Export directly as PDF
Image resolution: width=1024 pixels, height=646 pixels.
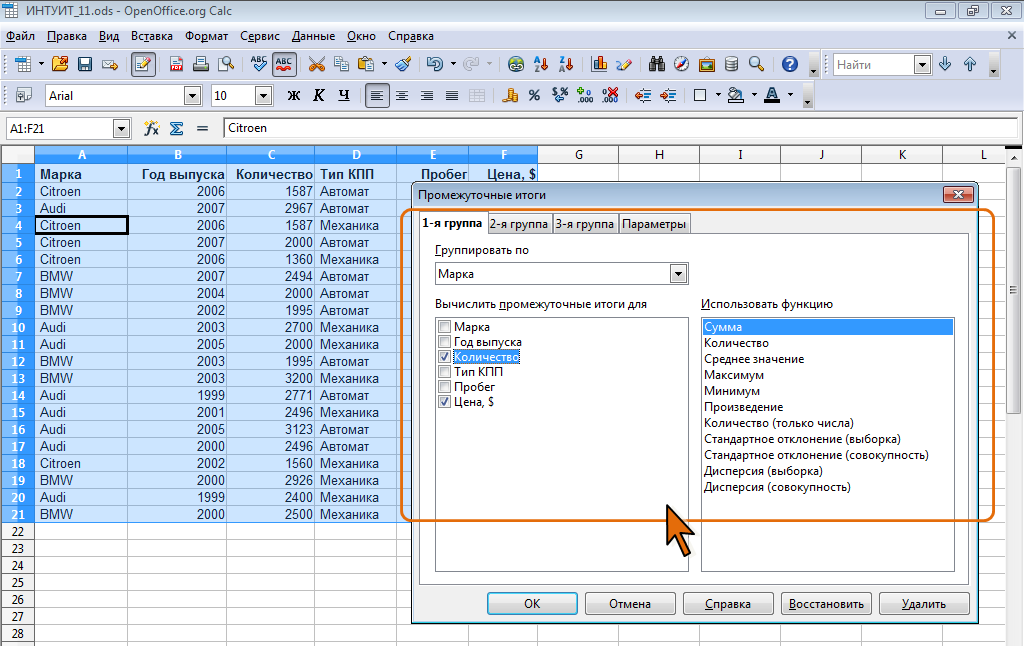pos(176,64)
